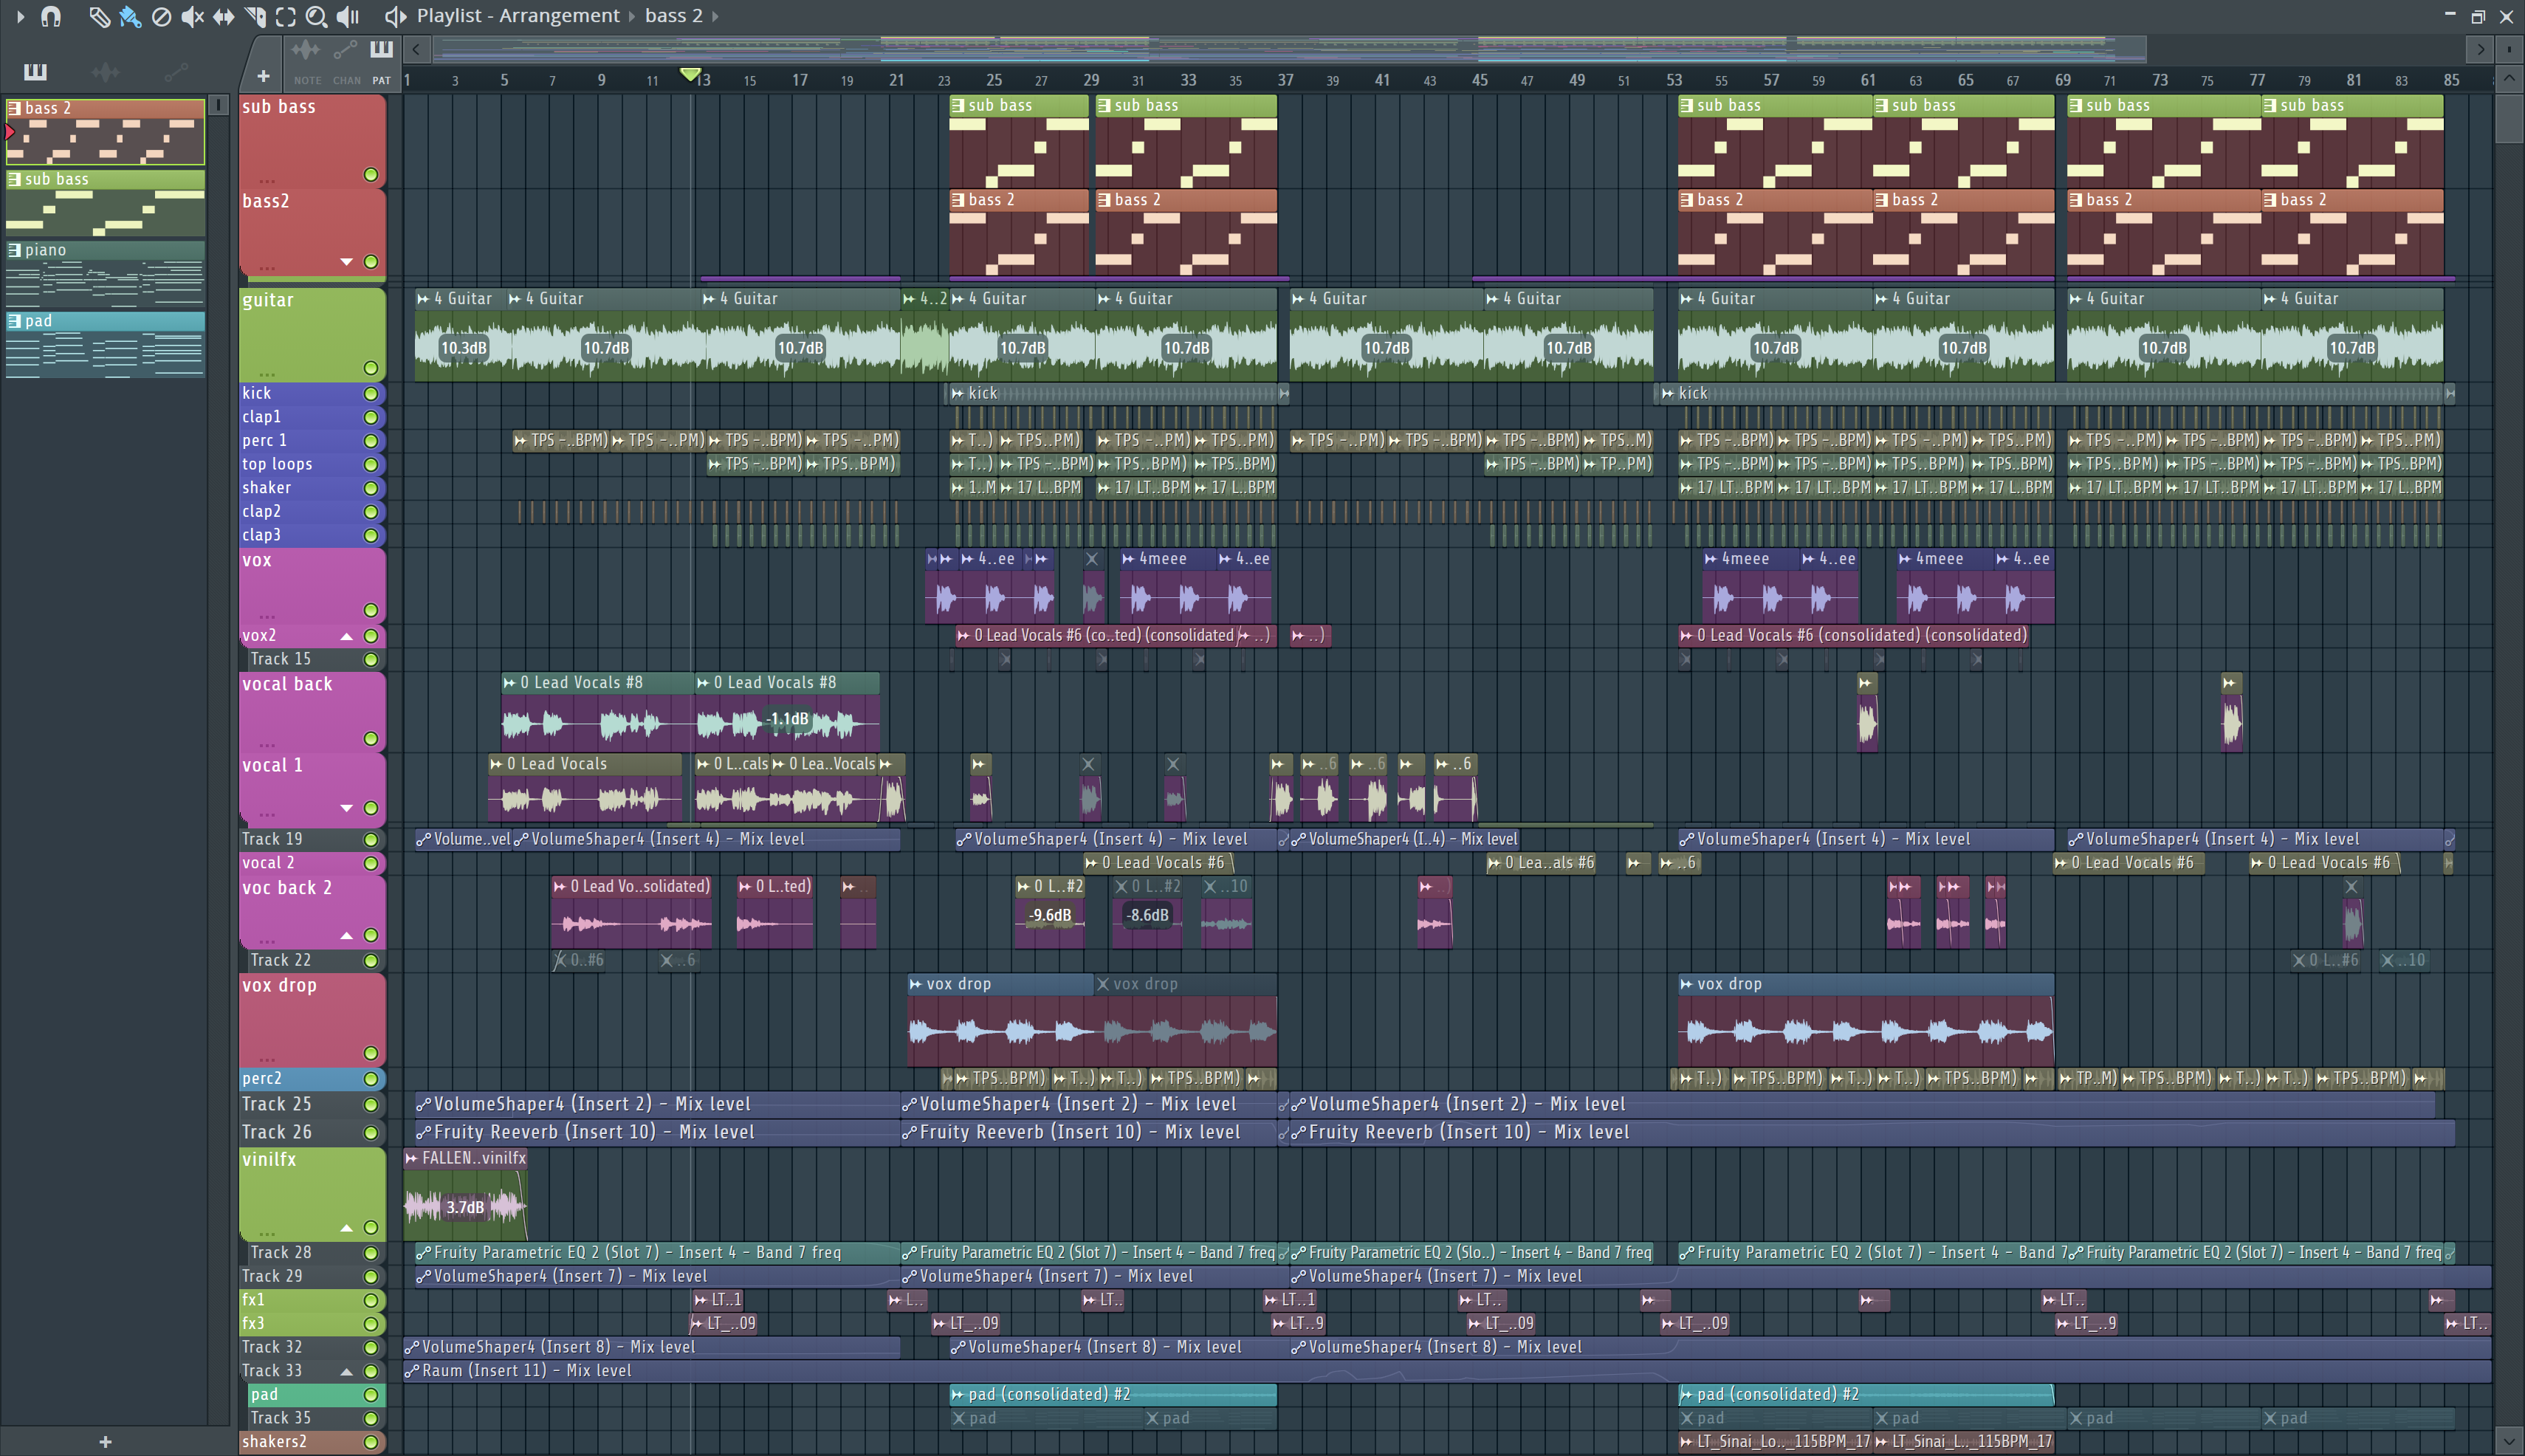Expand the bass2 track group arrow

[347, 262]
